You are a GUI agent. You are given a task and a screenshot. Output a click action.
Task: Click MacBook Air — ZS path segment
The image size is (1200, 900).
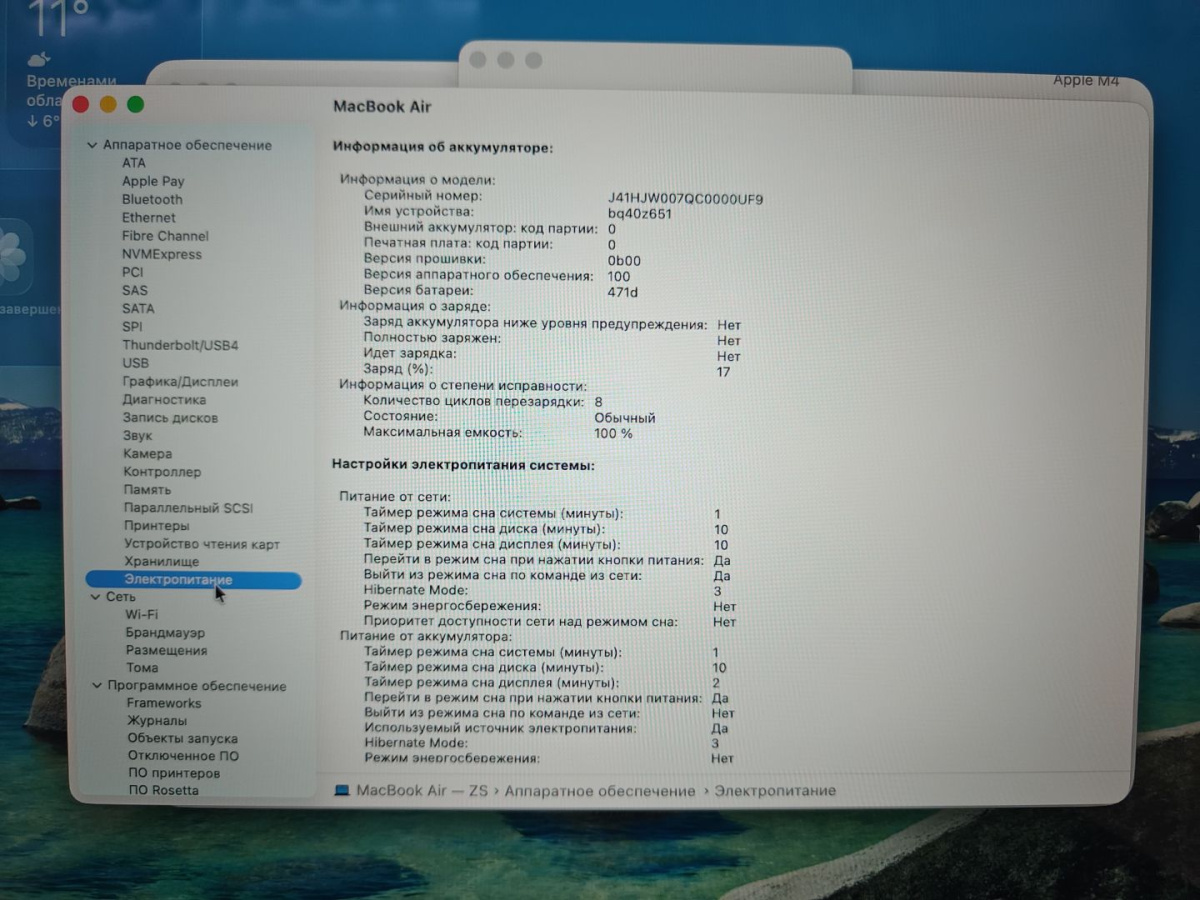pyautogui.click(x=422, y=791)
